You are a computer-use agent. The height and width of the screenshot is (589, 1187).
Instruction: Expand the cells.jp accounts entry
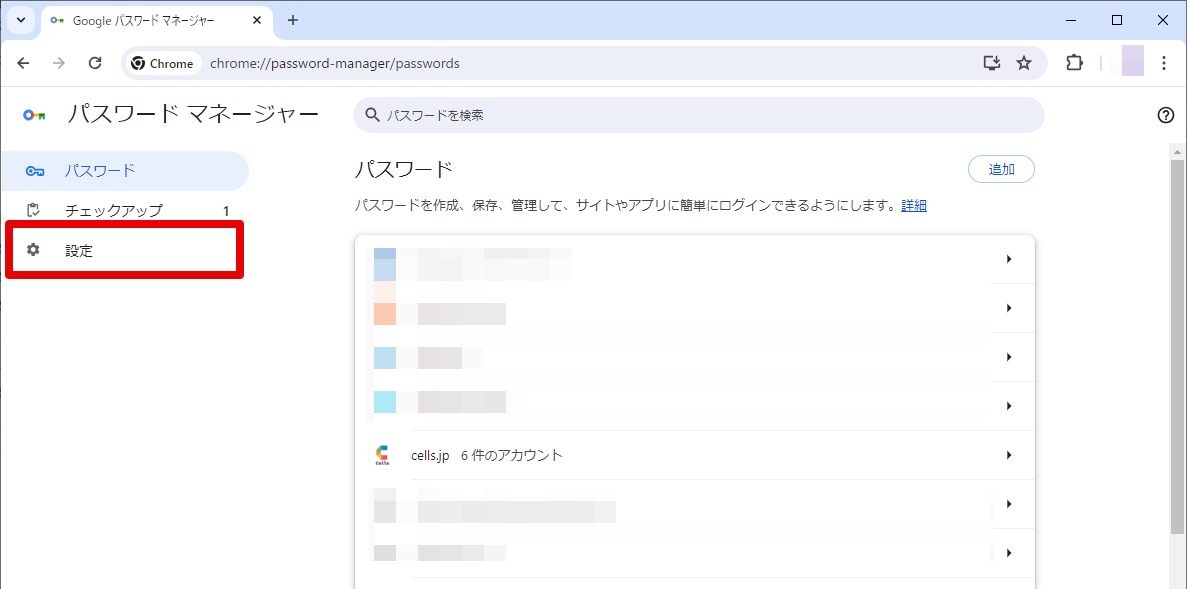pyautogui.click(x=694, y=455)
